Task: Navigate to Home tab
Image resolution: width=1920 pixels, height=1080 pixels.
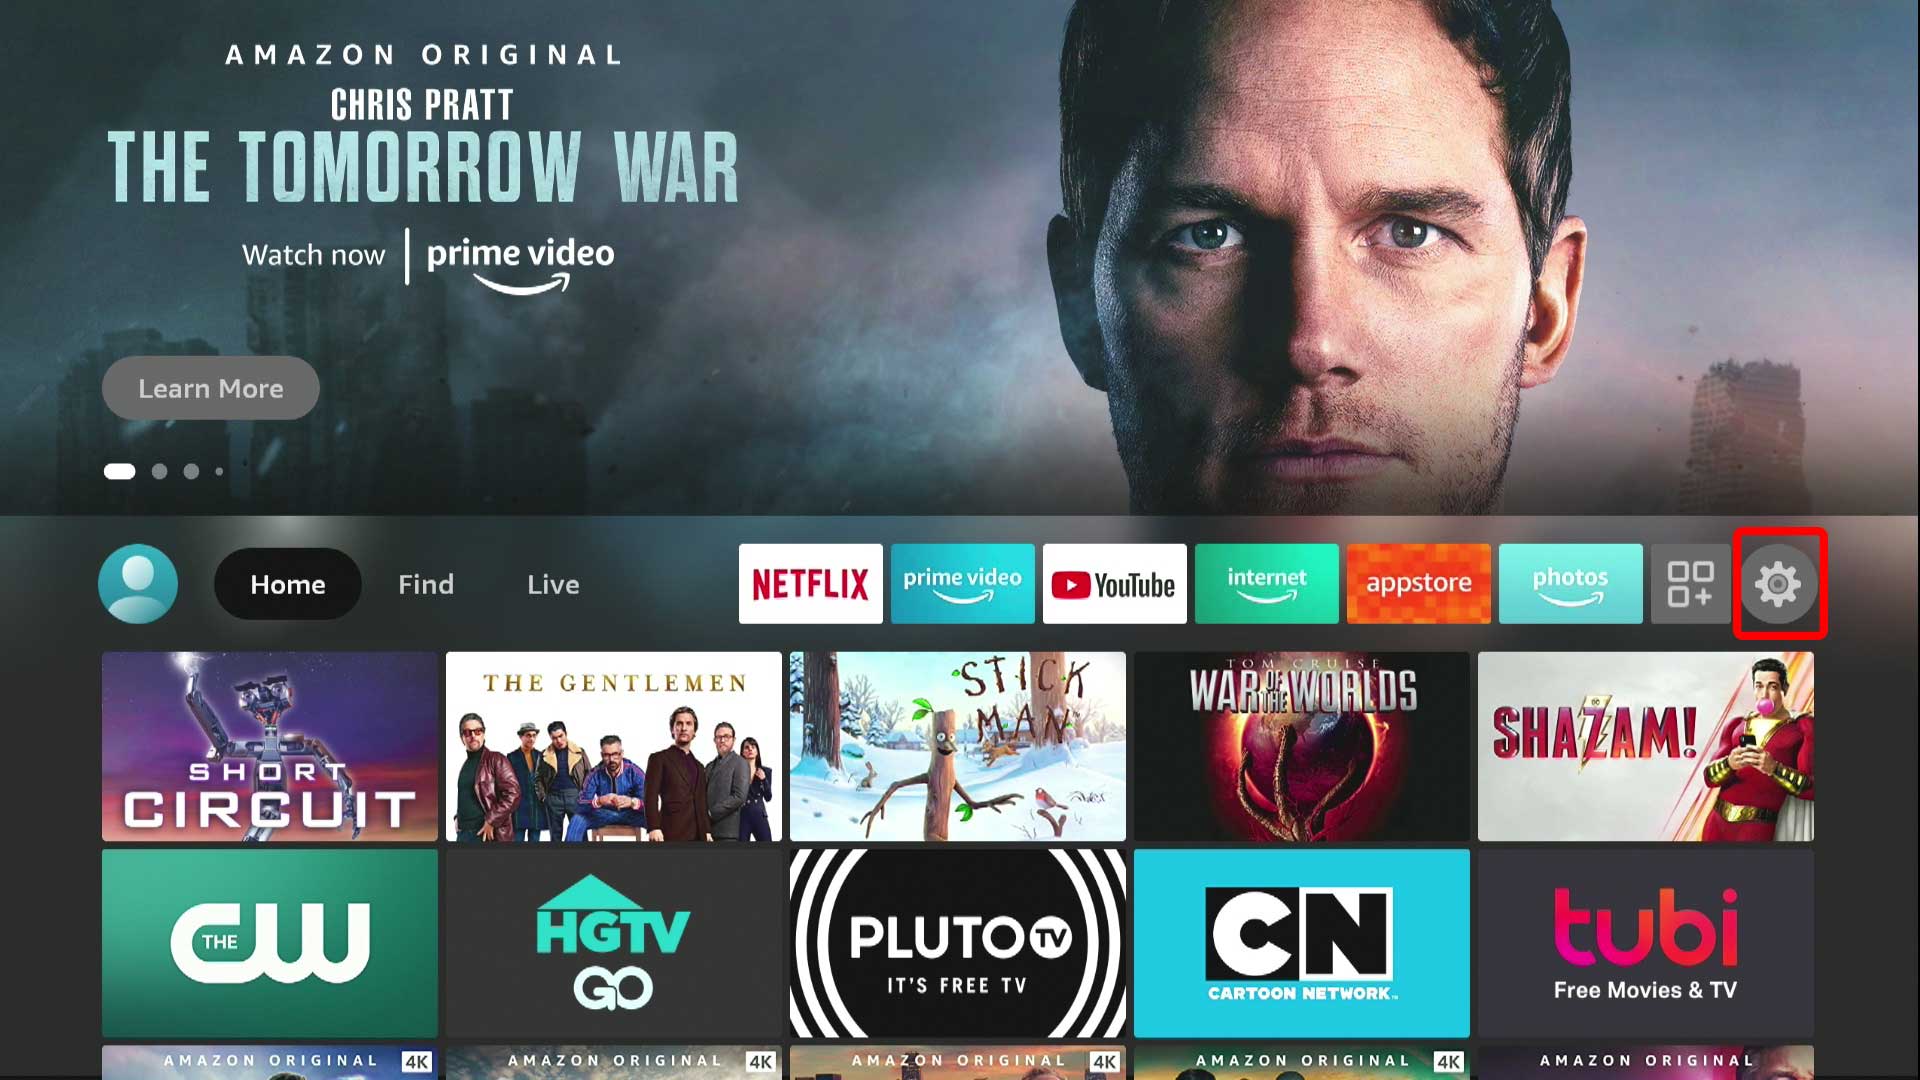Action: [287, 584]
